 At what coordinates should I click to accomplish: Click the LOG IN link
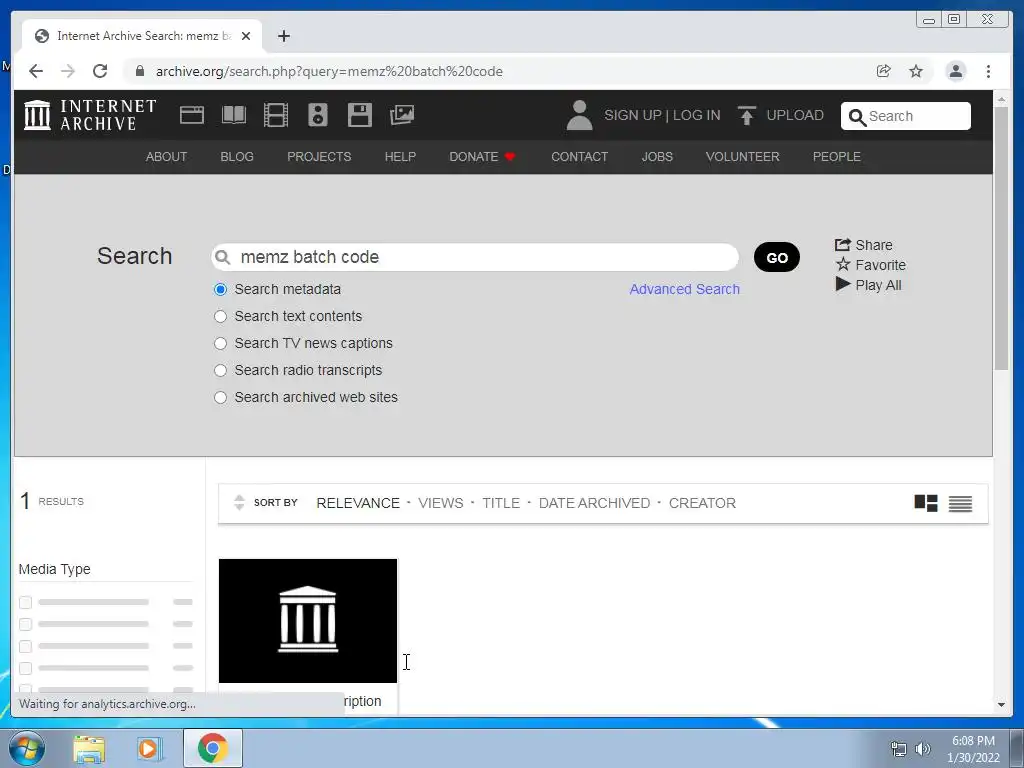[x=697, y=116]
